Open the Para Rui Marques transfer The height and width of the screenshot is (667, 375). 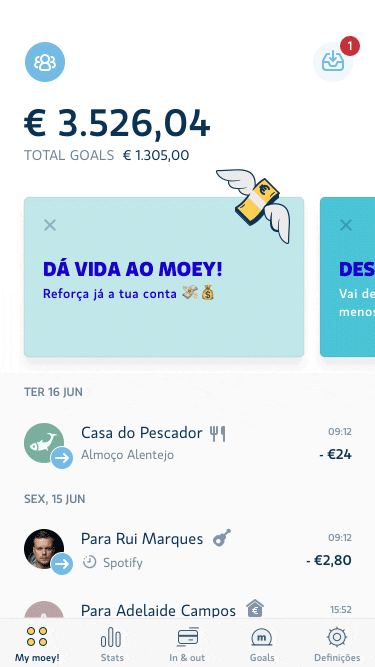188,551
